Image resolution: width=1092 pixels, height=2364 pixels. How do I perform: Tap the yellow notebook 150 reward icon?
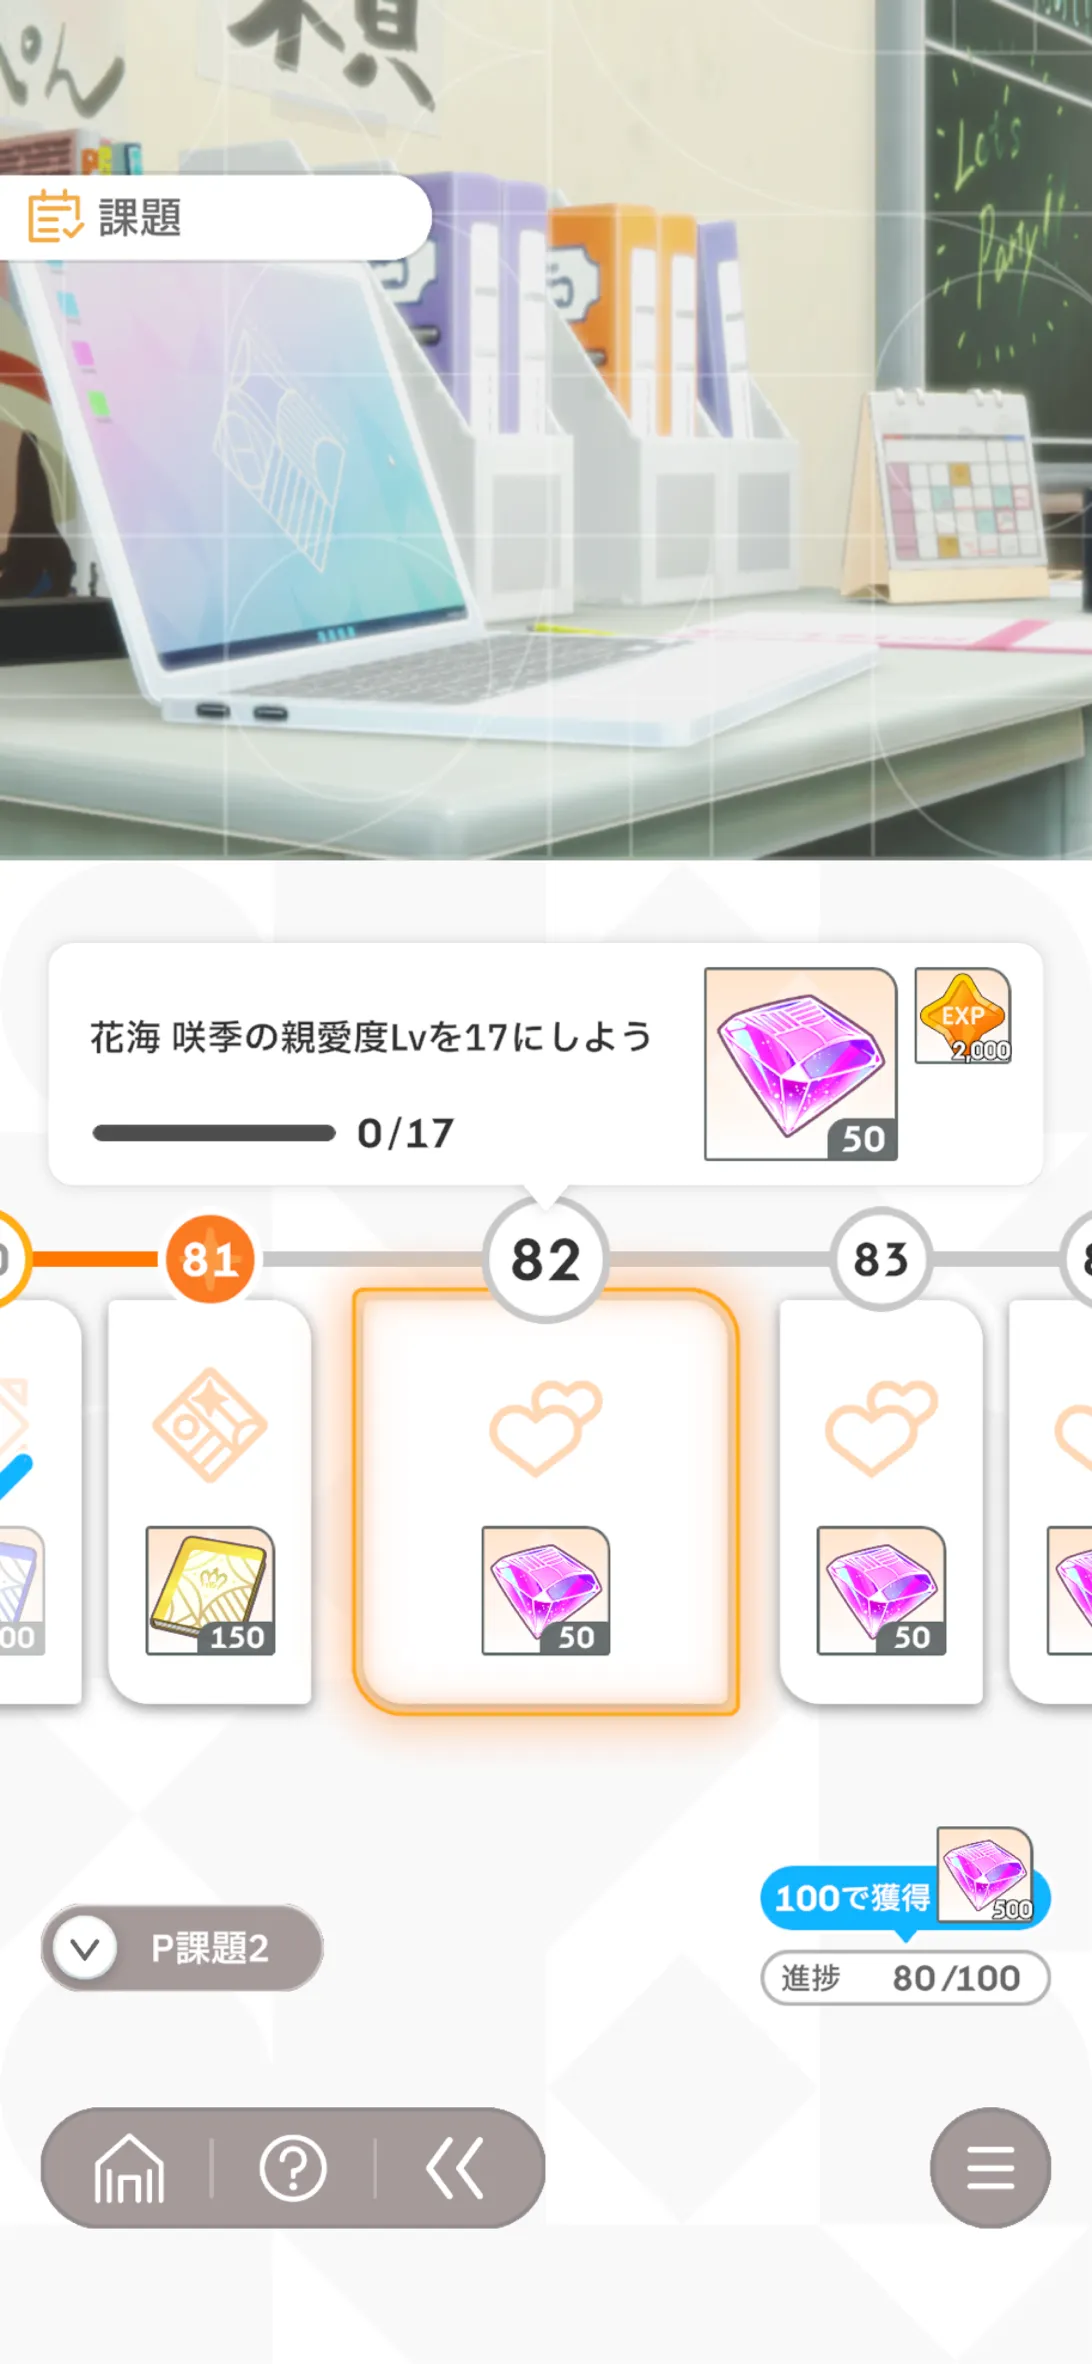click(210, 1590)
